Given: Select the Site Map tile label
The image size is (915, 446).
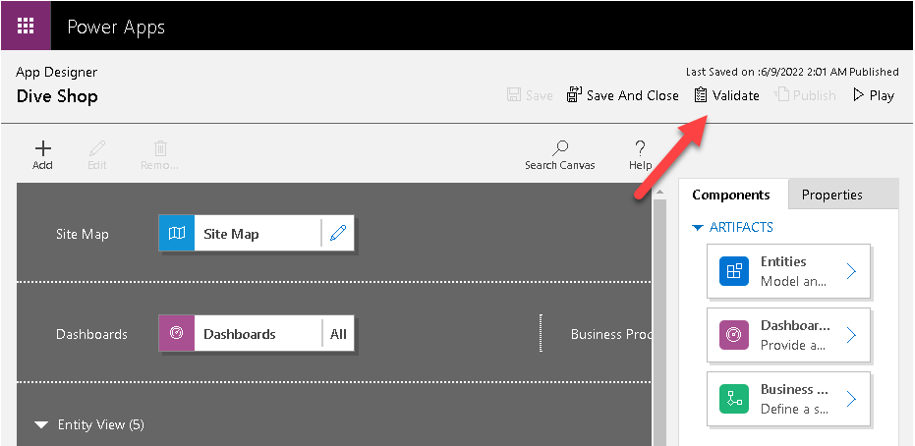Looking at the screenshot, I should [x=231, y=234].
